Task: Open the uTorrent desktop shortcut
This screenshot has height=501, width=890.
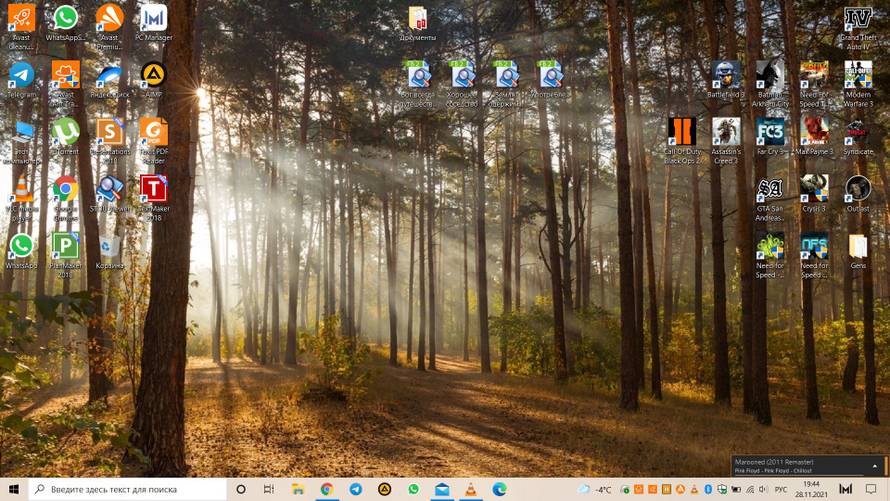Action: [66, 137]
